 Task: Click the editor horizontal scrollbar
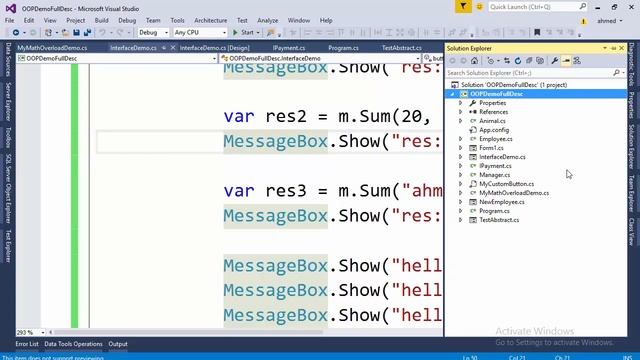(x=188, y=332)
